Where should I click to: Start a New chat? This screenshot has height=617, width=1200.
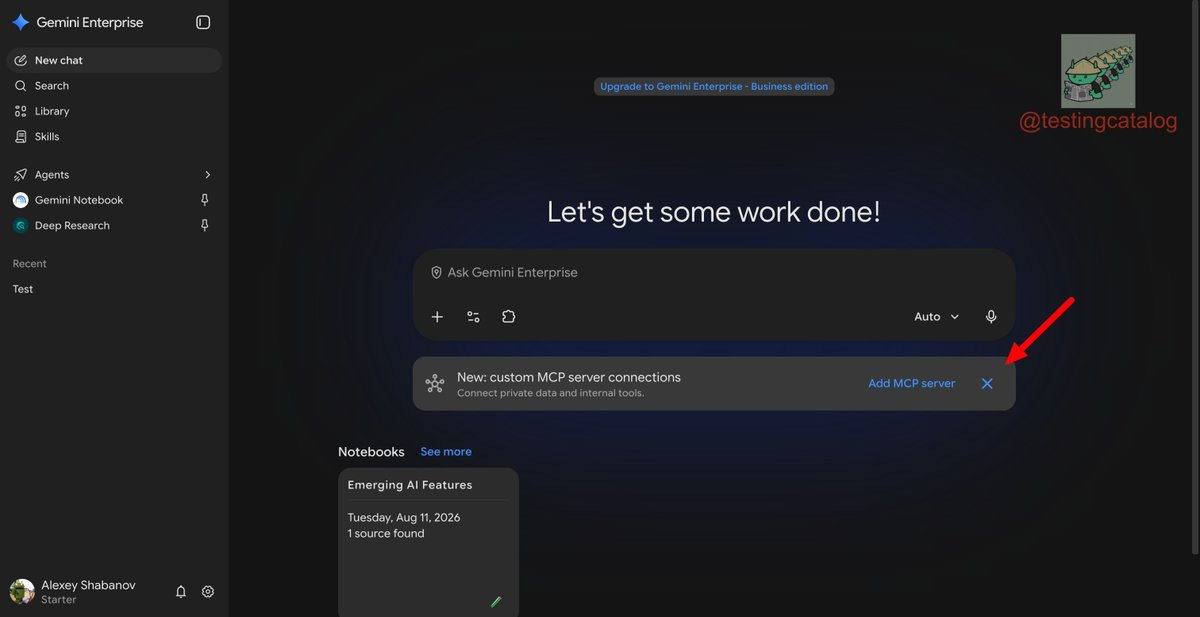(114, 60)
